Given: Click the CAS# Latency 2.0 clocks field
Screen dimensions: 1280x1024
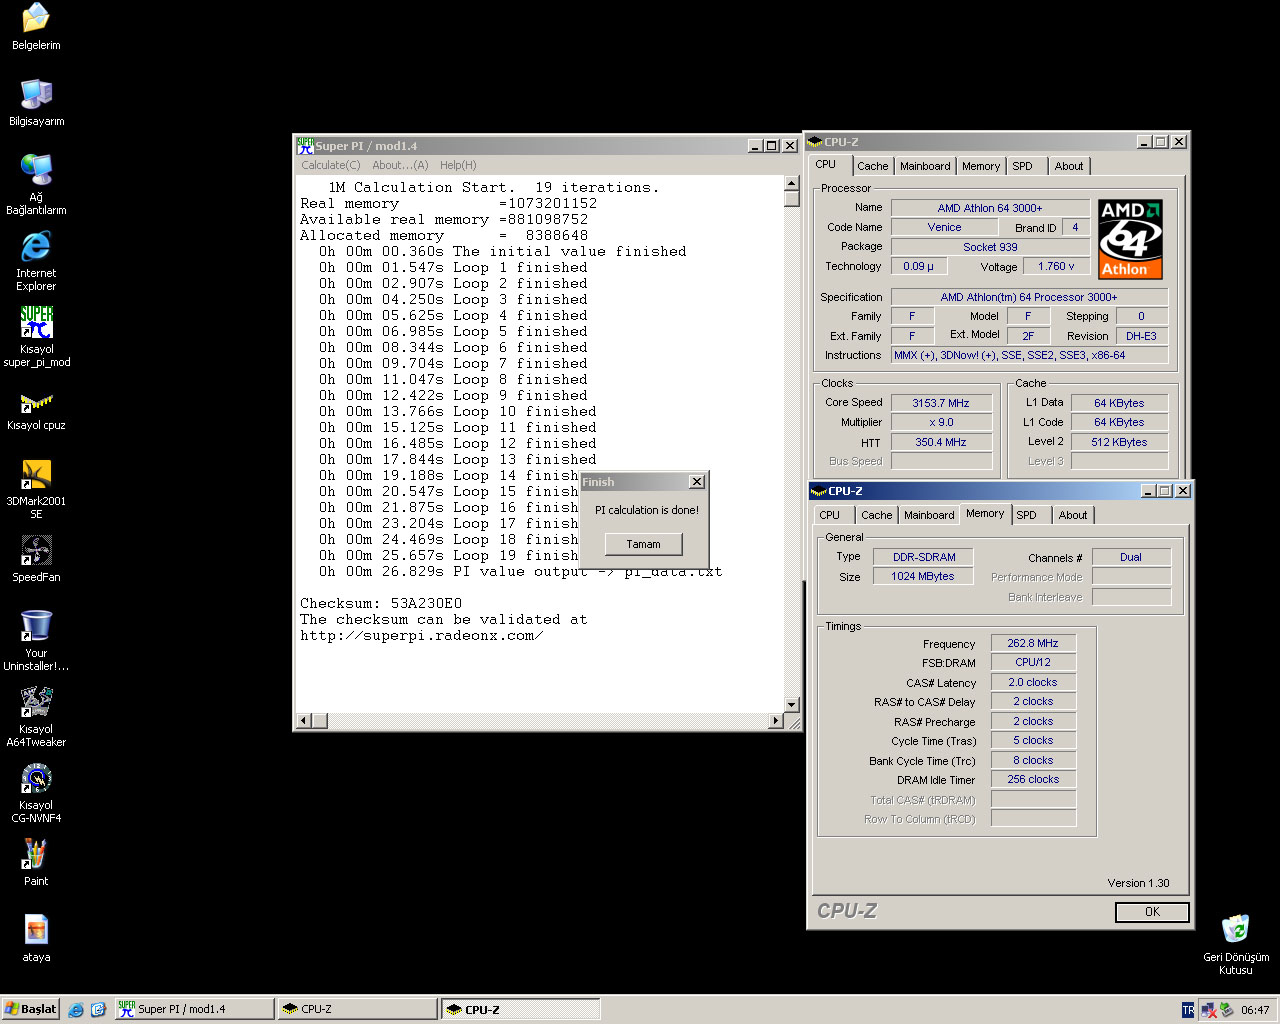Looking at the screenshot, I should point(1033,682).
